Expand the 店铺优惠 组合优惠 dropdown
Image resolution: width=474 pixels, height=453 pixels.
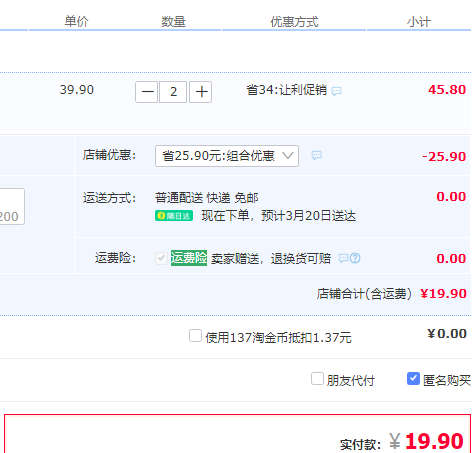(x=227, y=156)
